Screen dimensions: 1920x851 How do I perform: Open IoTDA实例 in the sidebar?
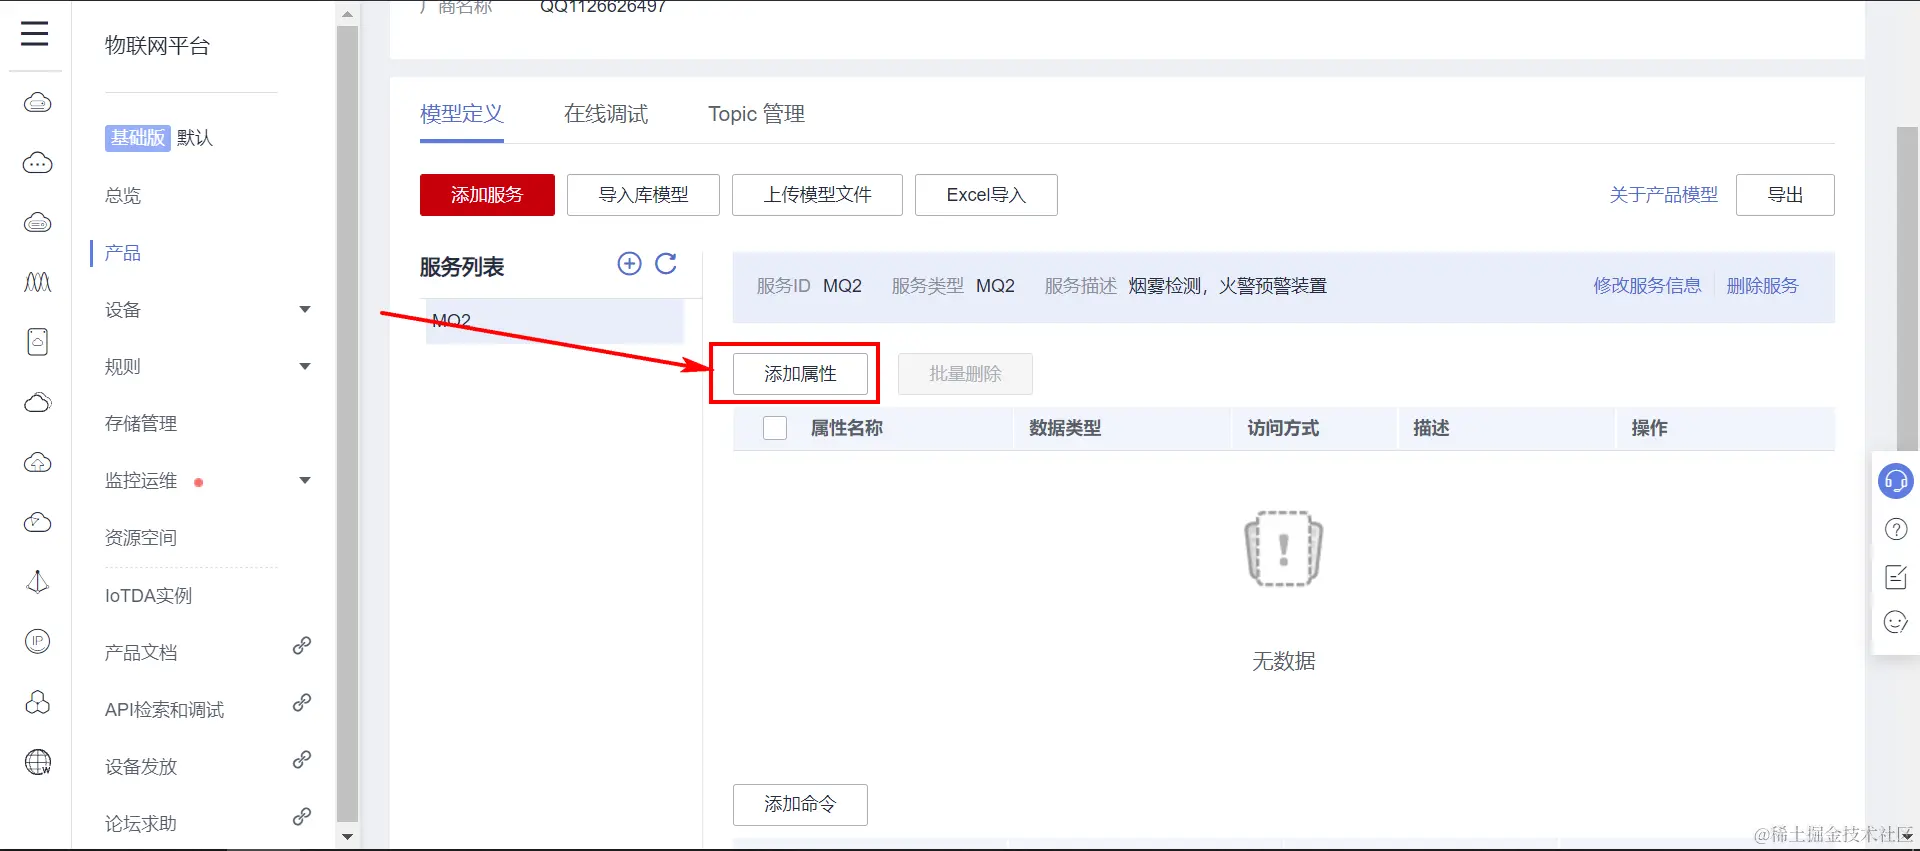click(148, 596)
